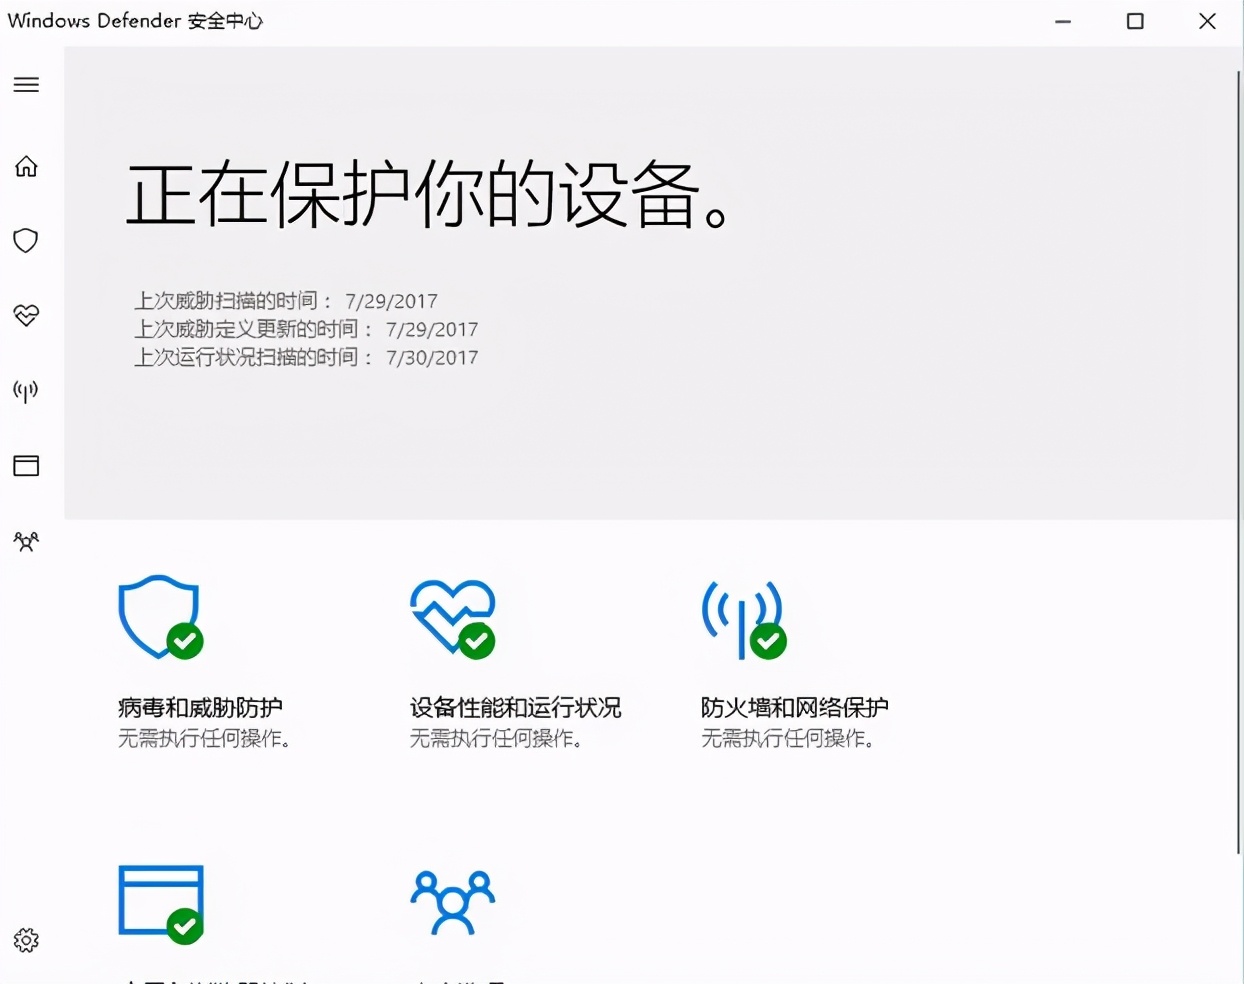1244x984 pixels.
Task: Open 防火墙和网络保护 via its tile title
Action: click(793, 707)
